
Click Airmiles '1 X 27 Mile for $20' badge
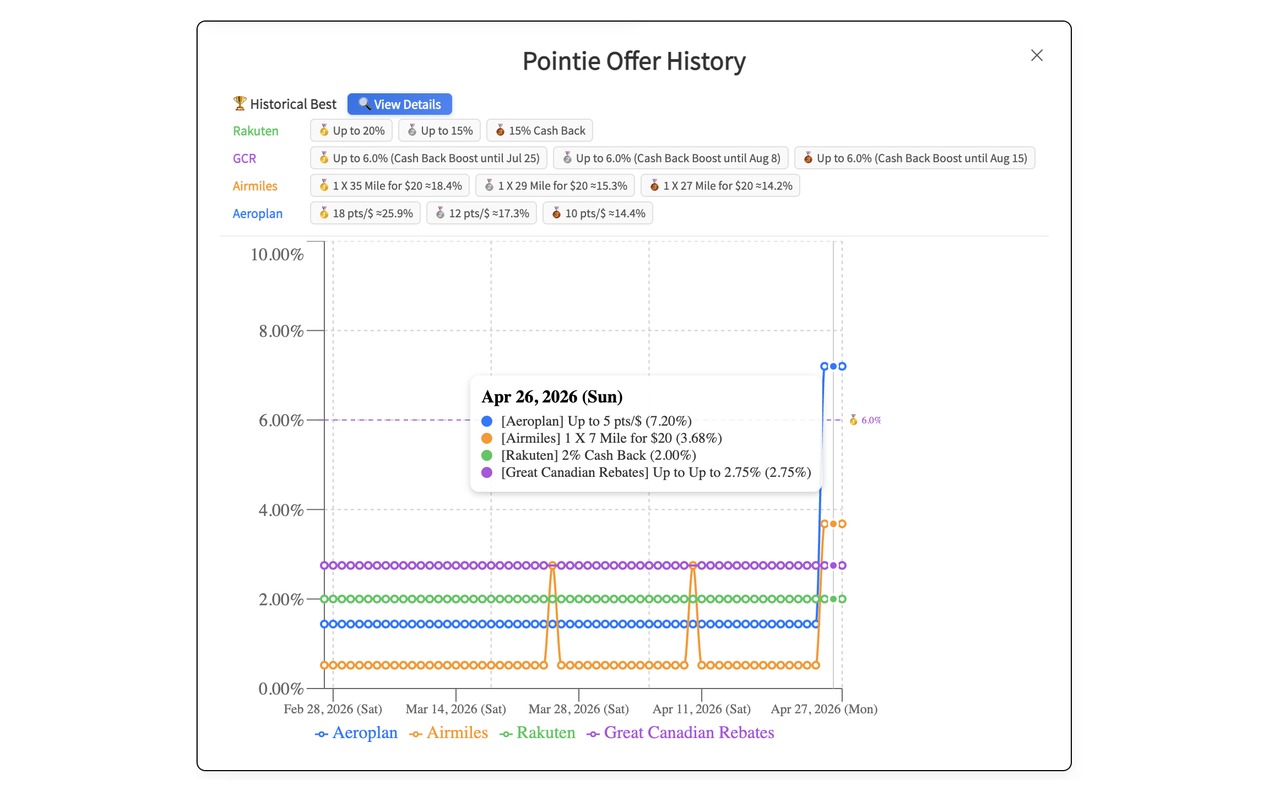tap(720, 186)
